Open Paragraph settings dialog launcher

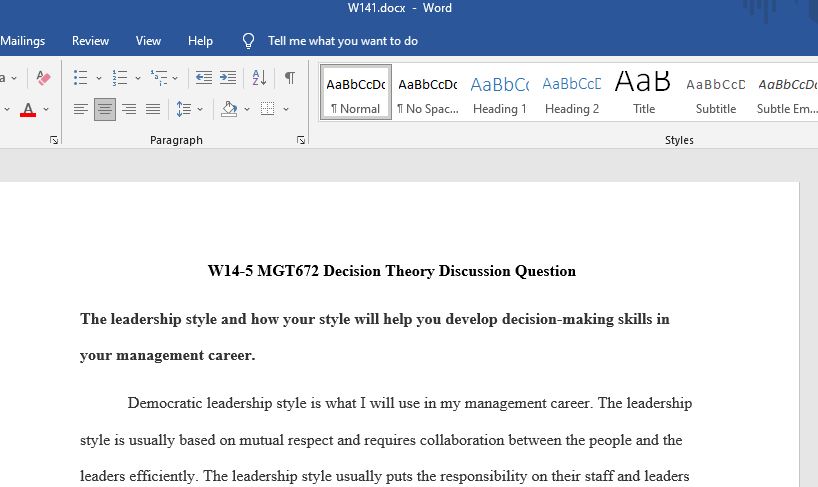coord(301,140)
